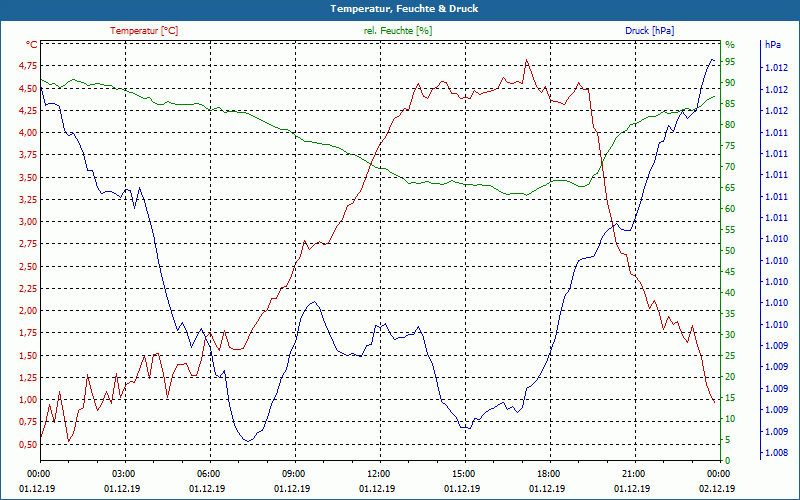The width and height of the screenshot is (800, 500).
Task: Select the blue 'Druck [hPa]' legend label
Action: click(x=649, y=31)
